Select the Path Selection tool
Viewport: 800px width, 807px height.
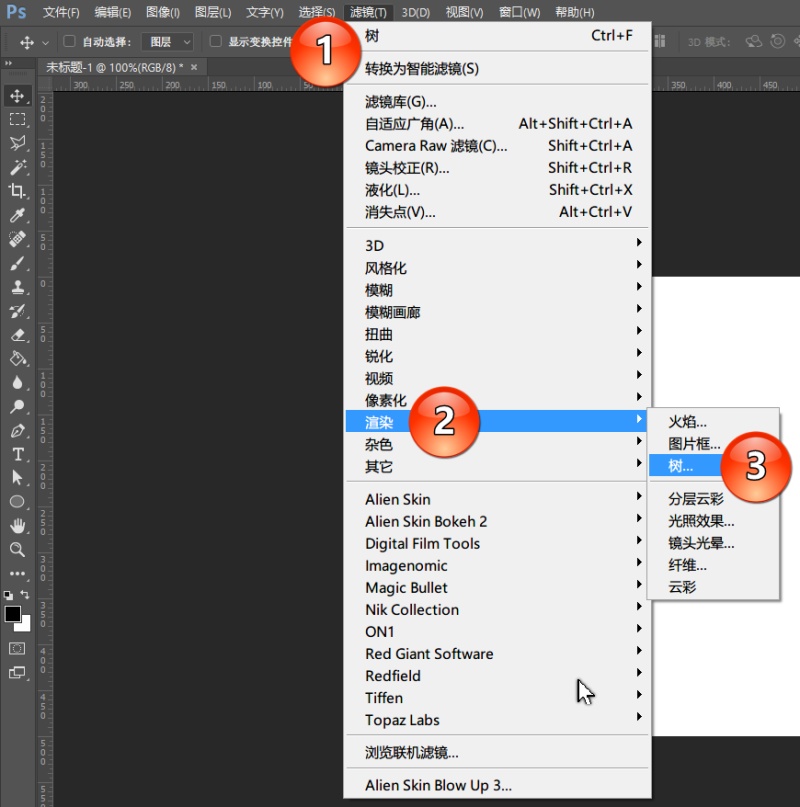pos(17,478)
